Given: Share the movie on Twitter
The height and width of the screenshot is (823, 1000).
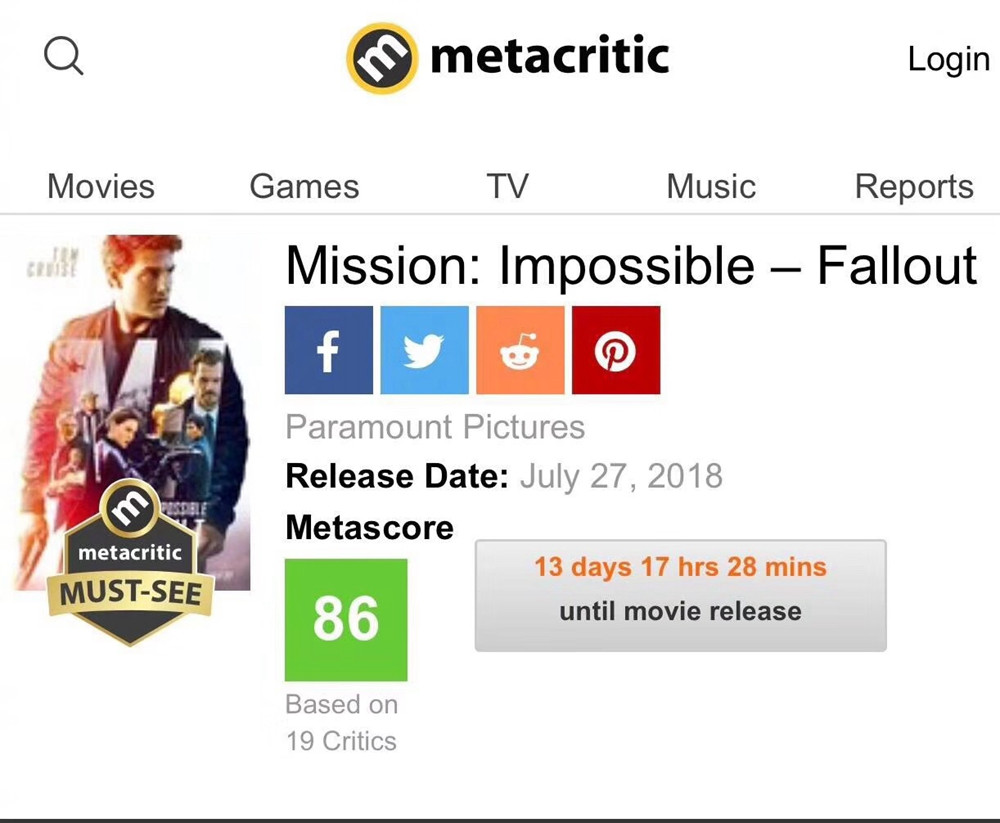Looking at the screenshot, I should [x=424, y=350].
